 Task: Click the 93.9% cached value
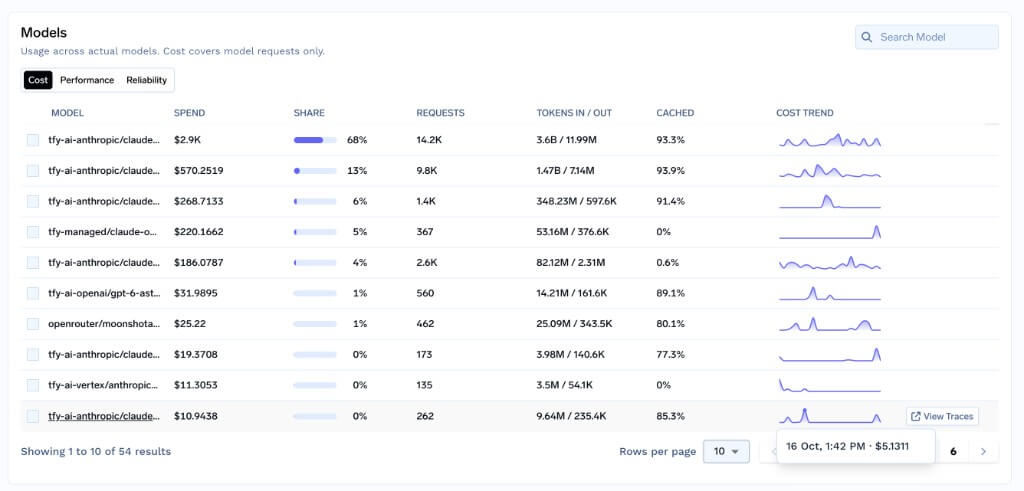pos(671,170)
